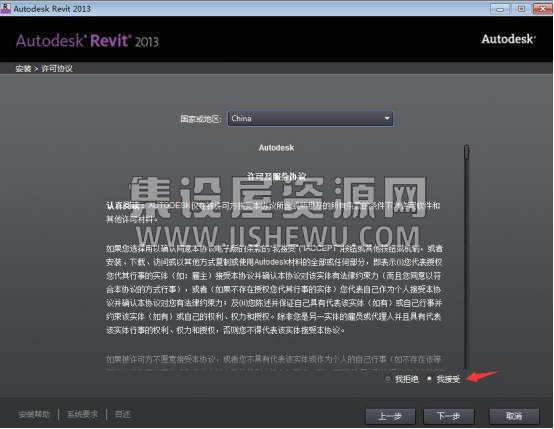Click the Revit icon in title bar

coord(6,8)
